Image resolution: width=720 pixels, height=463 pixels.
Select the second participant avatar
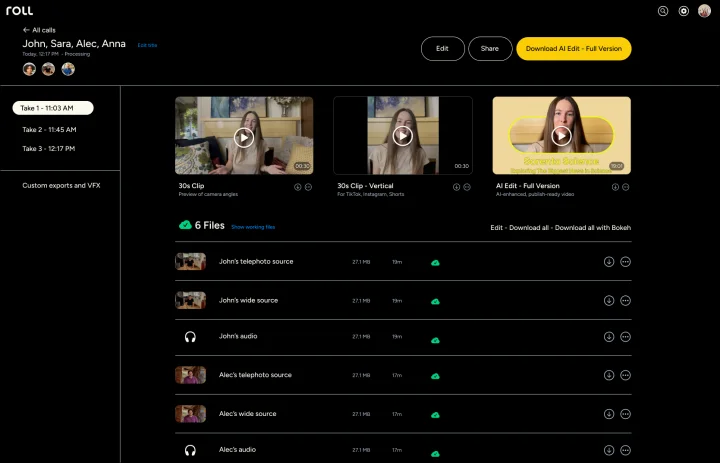pyautogui.click(x=48, y=69)
